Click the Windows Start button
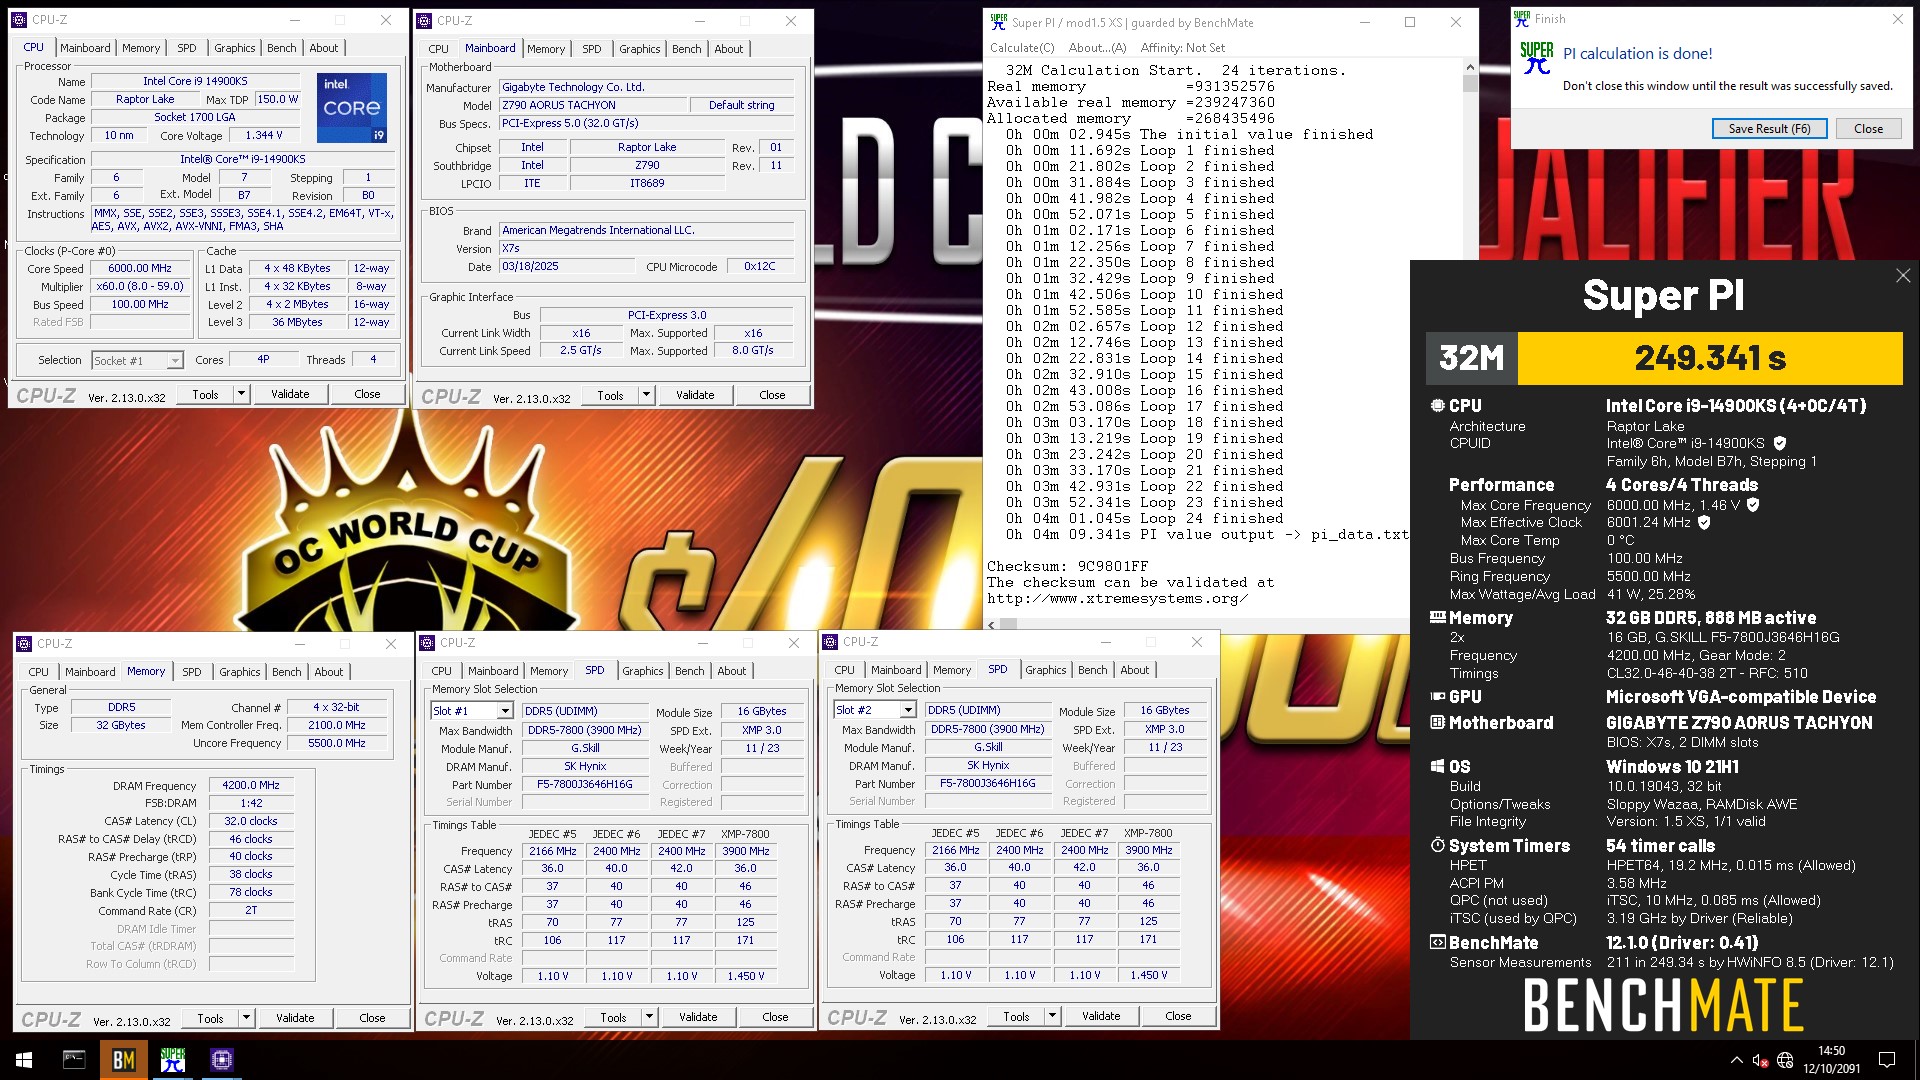The width and height of the screenshot is (1920, 1080). tap(24, 1060)
